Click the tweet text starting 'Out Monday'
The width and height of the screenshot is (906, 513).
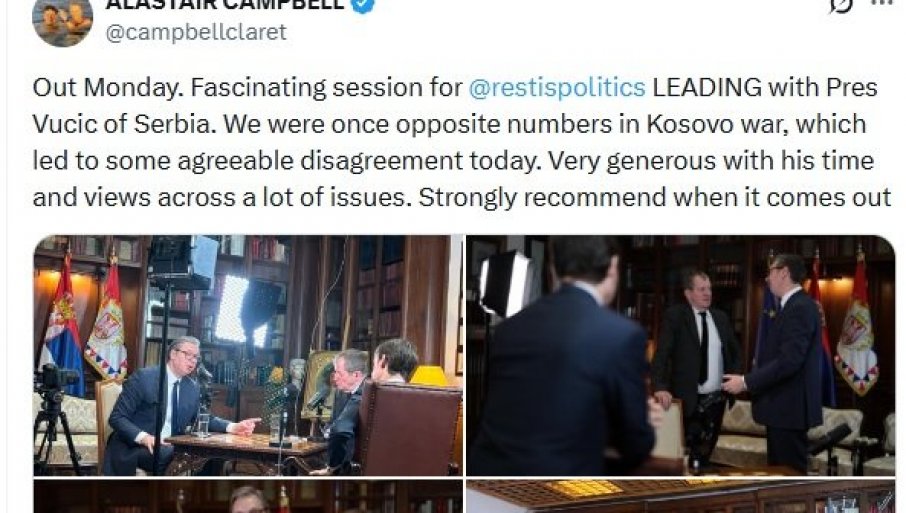(x=462, y=142)
